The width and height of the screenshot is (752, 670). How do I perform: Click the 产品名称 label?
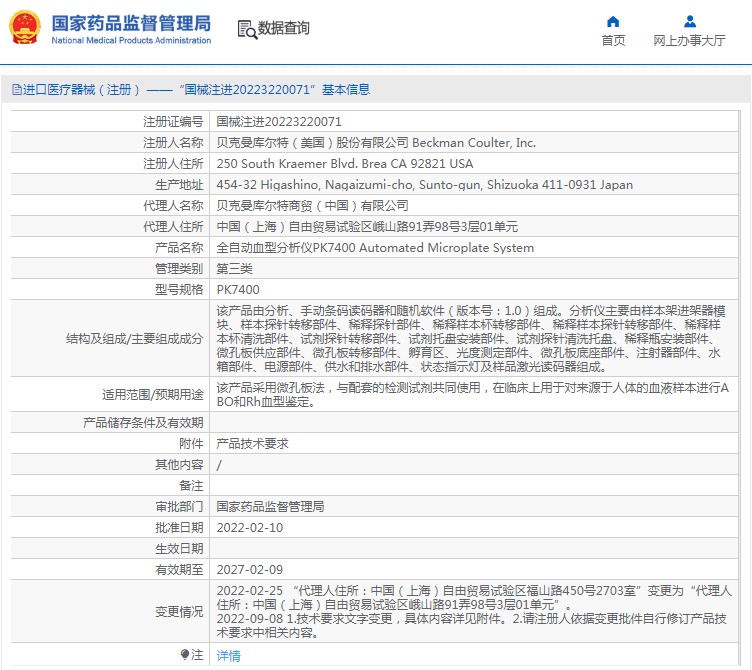[x=179, y=248]
